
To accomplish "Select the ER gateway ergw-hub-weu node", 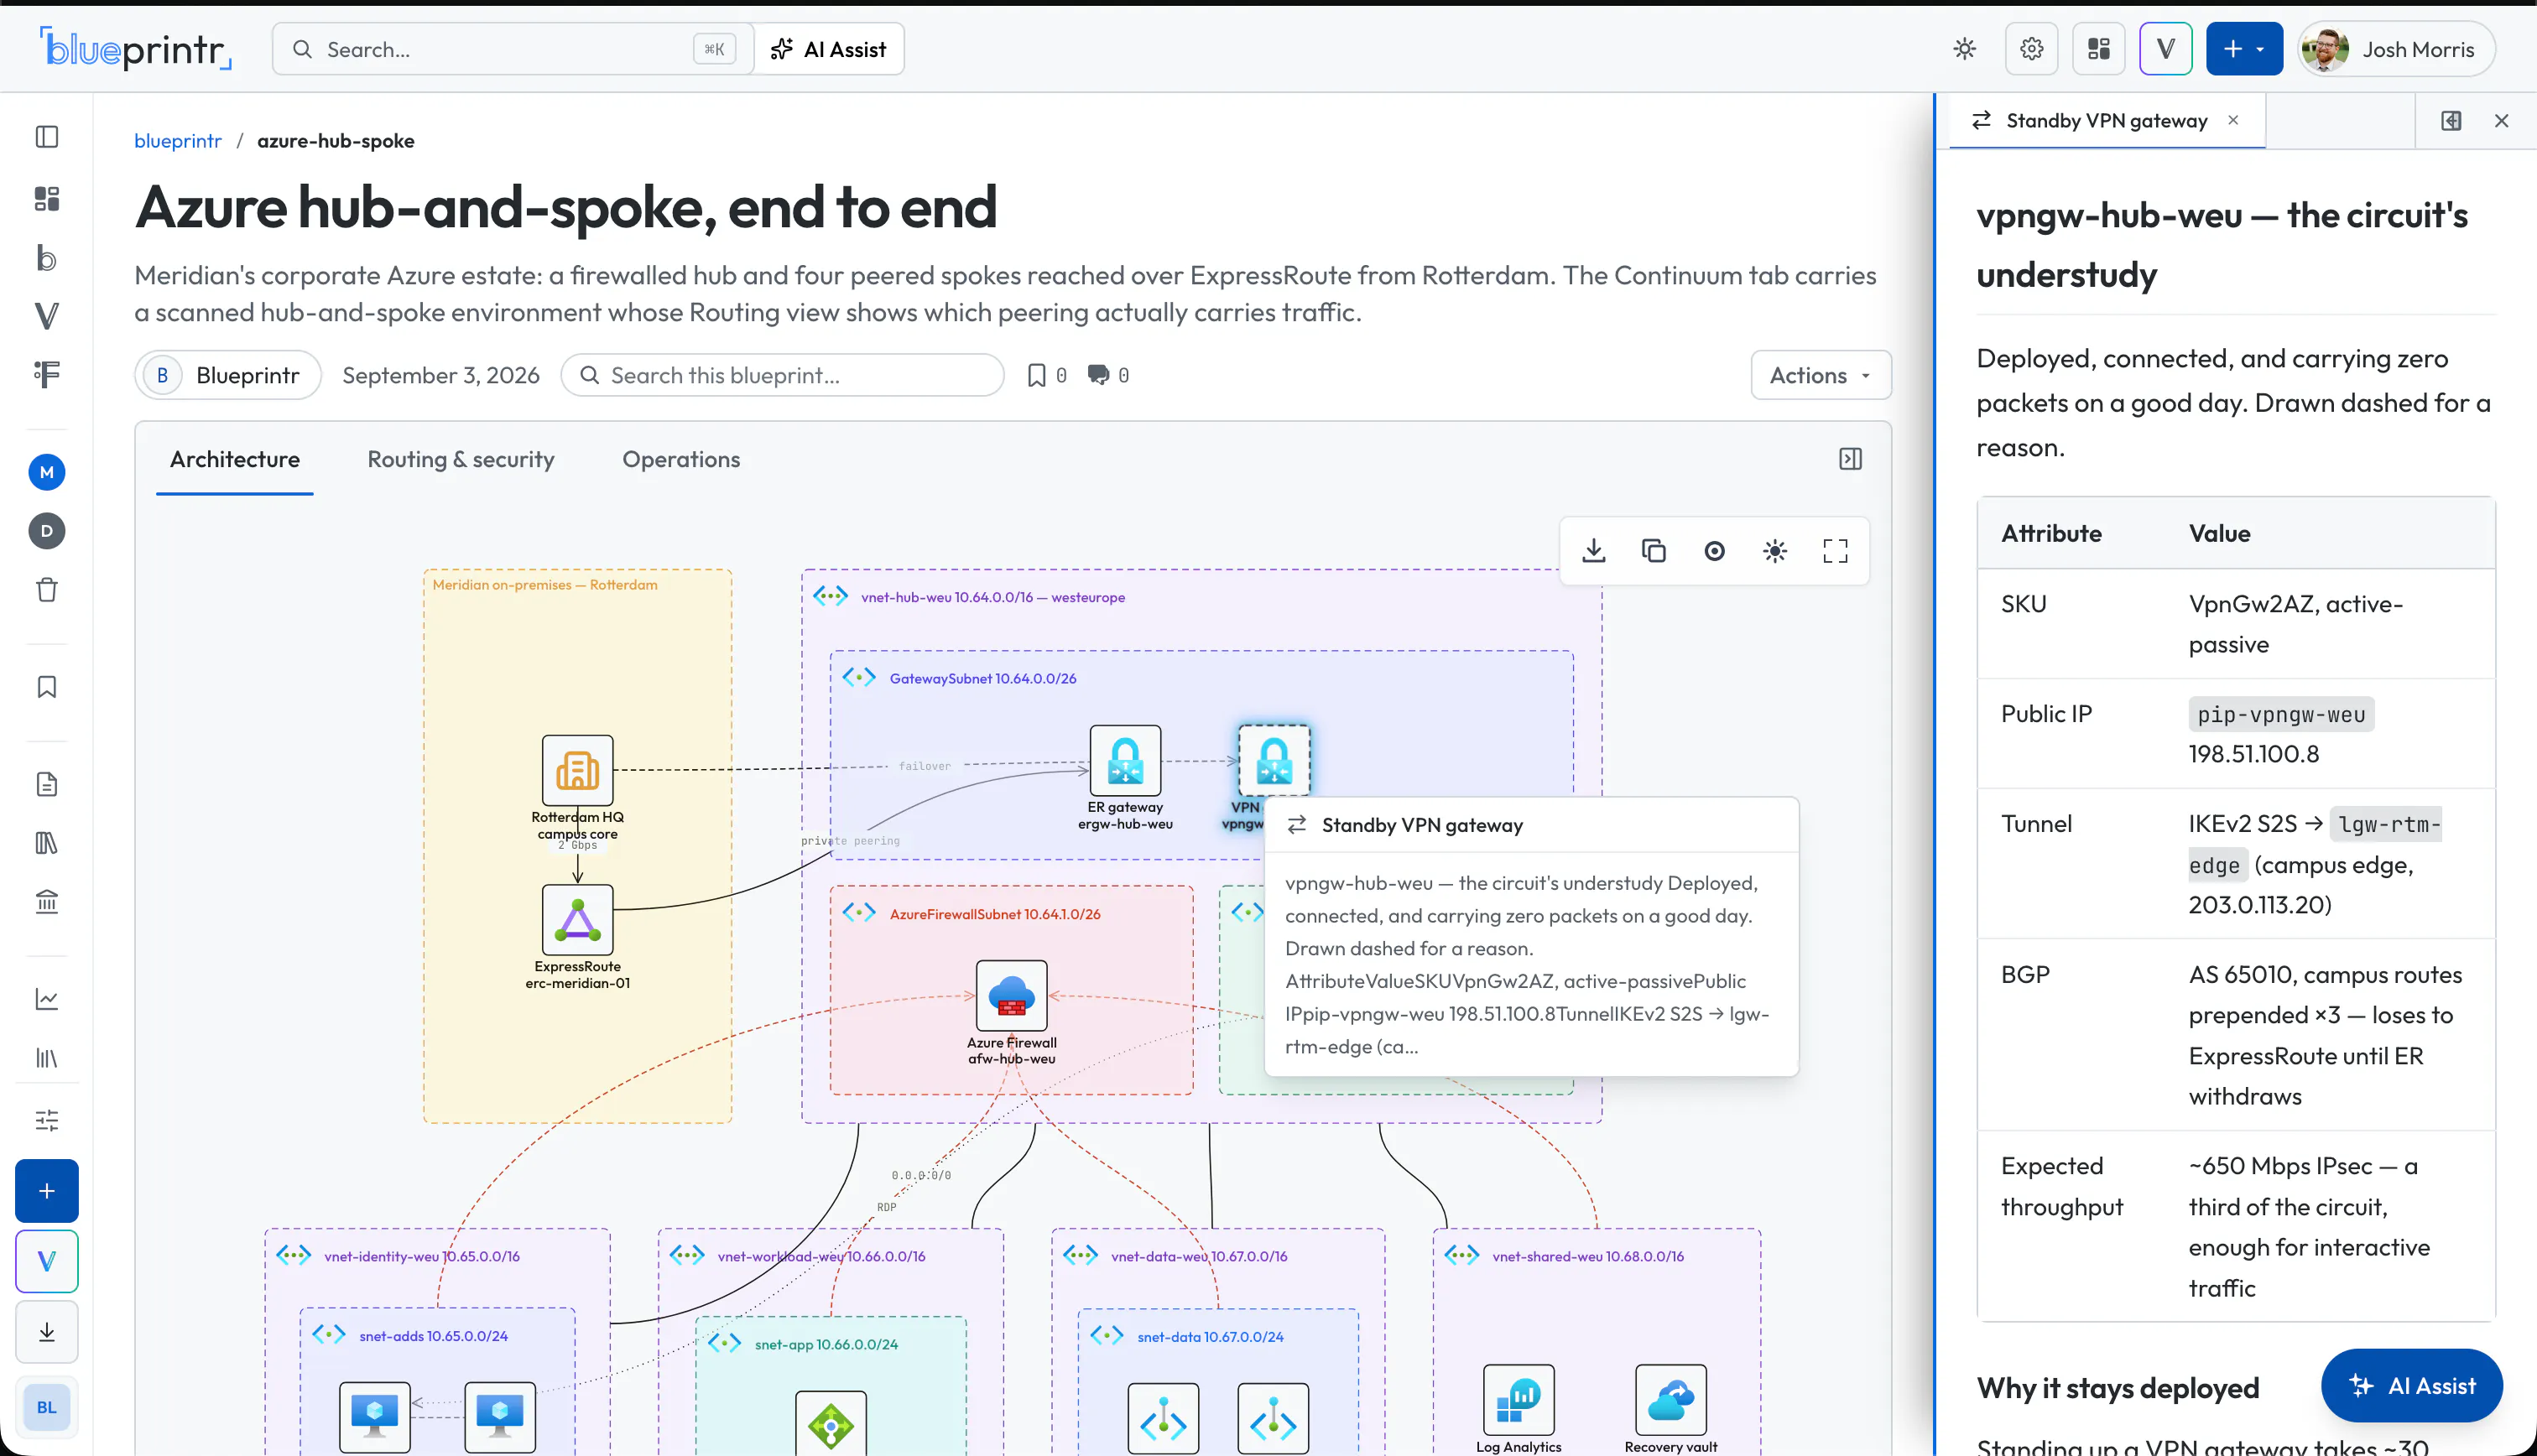I will [1126, 761].
